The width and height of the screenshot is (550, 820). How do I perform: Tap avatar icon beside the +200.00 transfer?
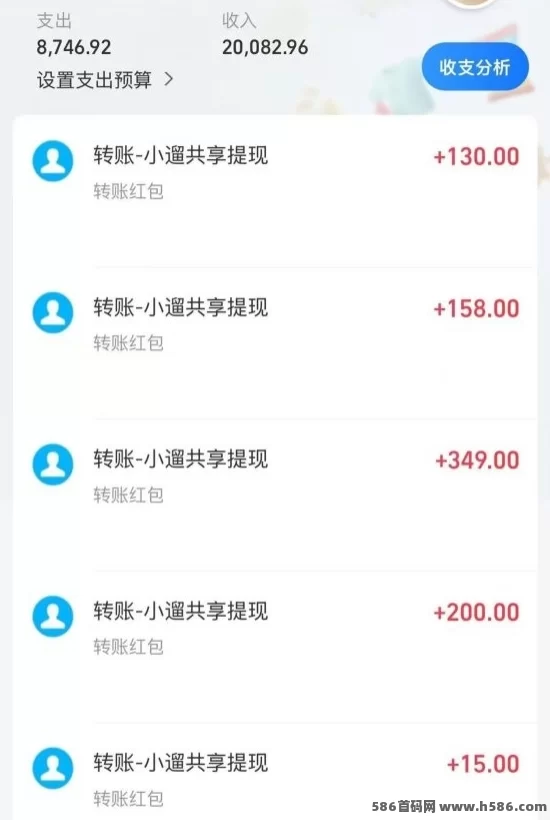(53, 616)
